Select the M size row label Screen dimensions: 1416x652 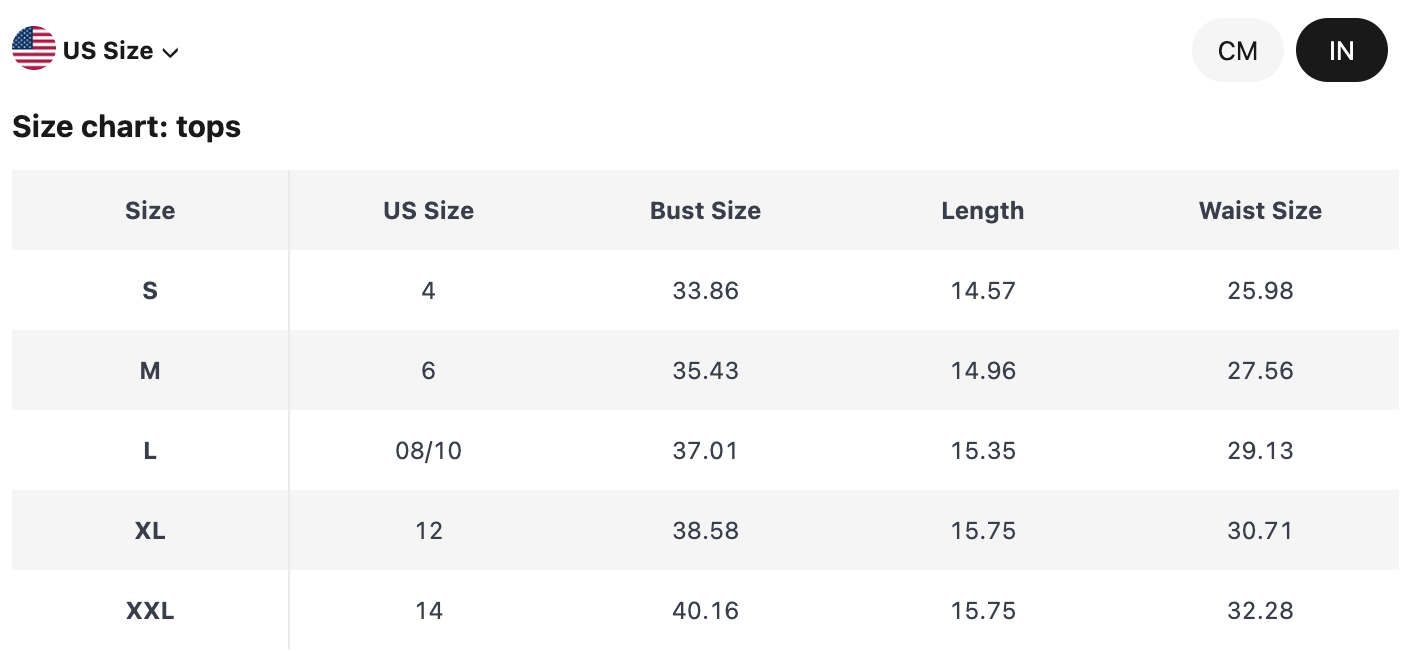pos(150,371)
